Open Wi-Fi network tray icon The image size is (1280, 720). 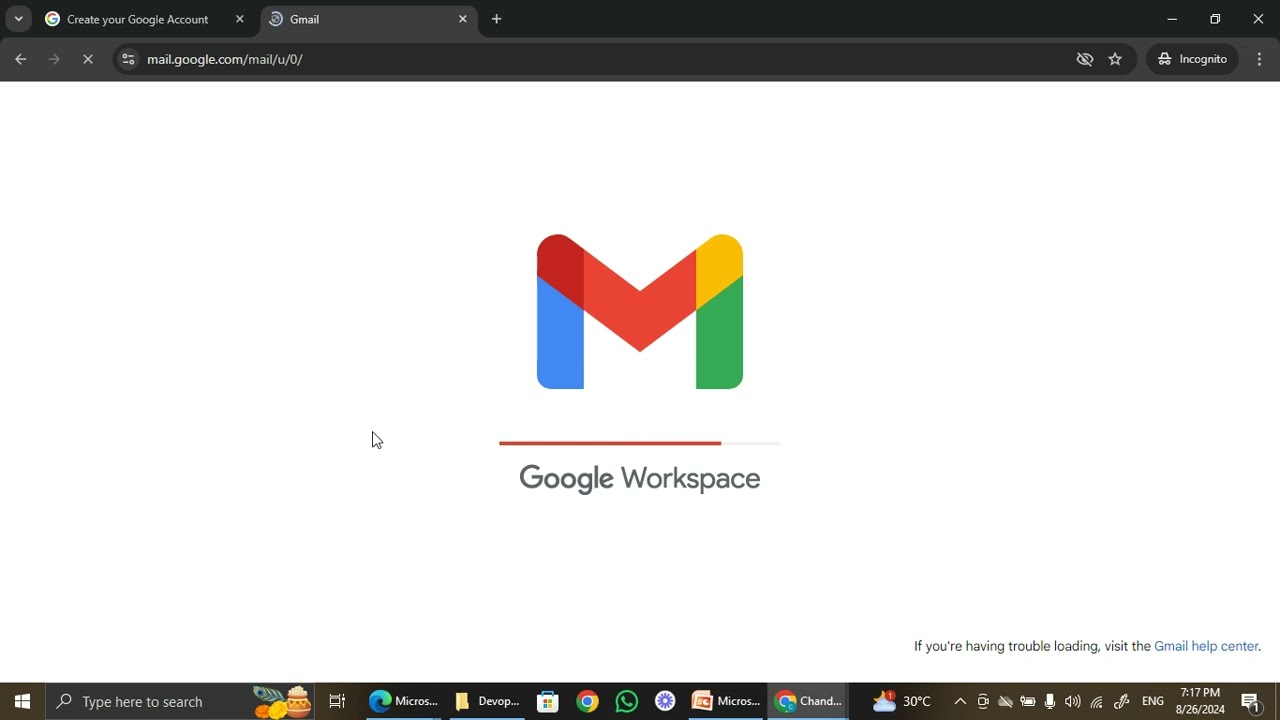point(1096,701)
